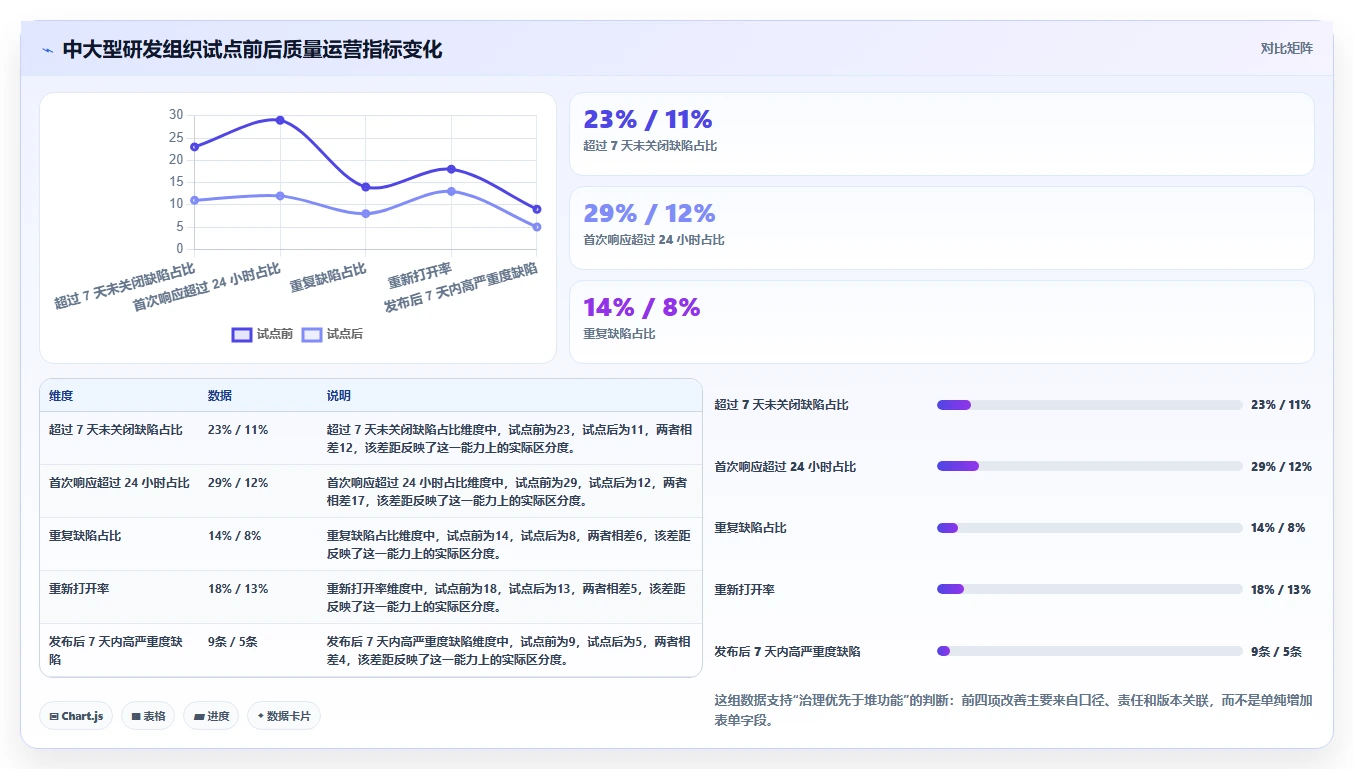Click 重新打开率 in the table's first column
The width and height of the screenshot is (1354, 769).
(79, 589)
